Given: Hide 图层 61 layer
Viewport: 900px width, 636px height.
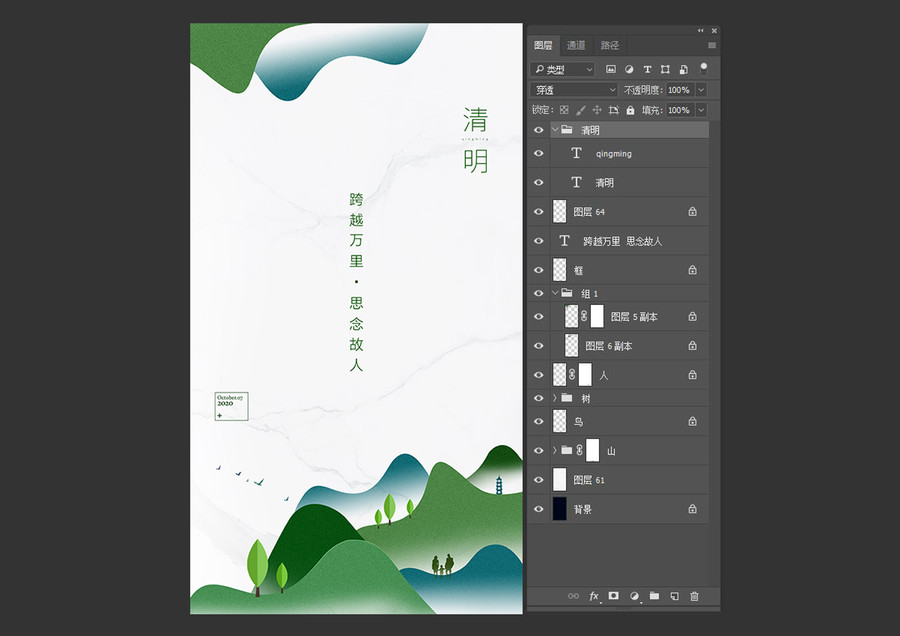Looking at the screenshot, I should point(538,480).
